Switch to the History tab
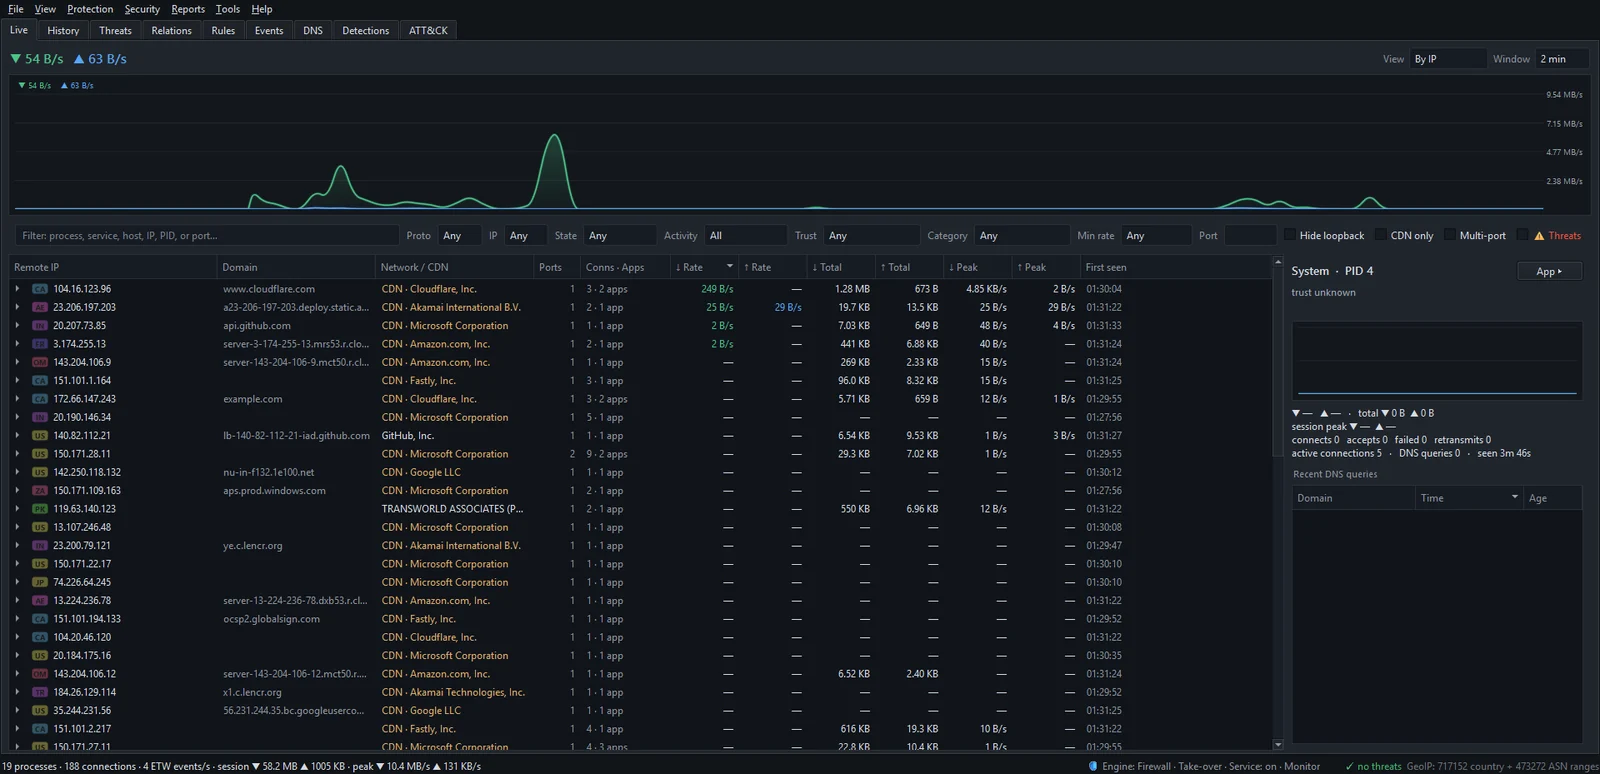This screenshot has height=774, width=1600. click(x=63, y=31)
